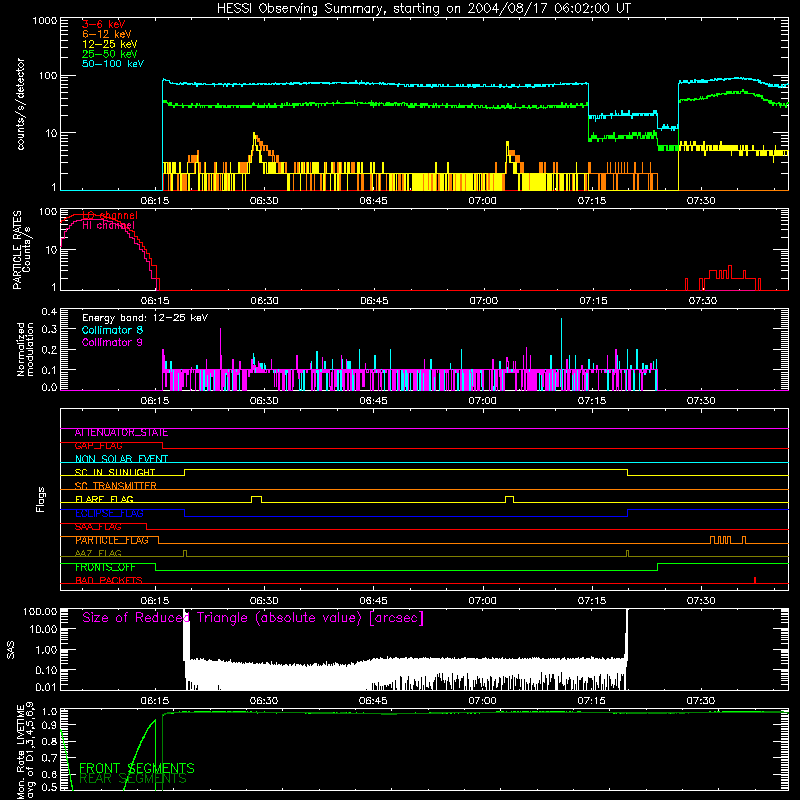Screen dimensions: 800x800
Task: Click the AAZ_FLAG label
Action: (98, 553)
